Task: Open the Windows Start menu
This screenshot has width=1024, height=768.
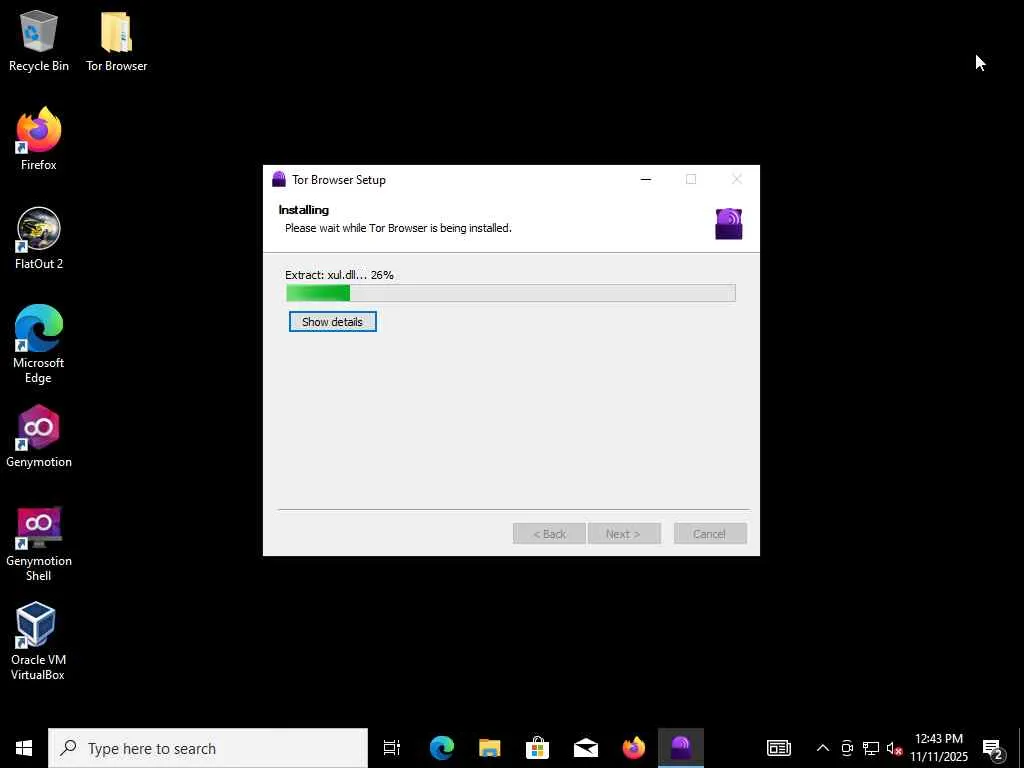Action: (24, 748)
